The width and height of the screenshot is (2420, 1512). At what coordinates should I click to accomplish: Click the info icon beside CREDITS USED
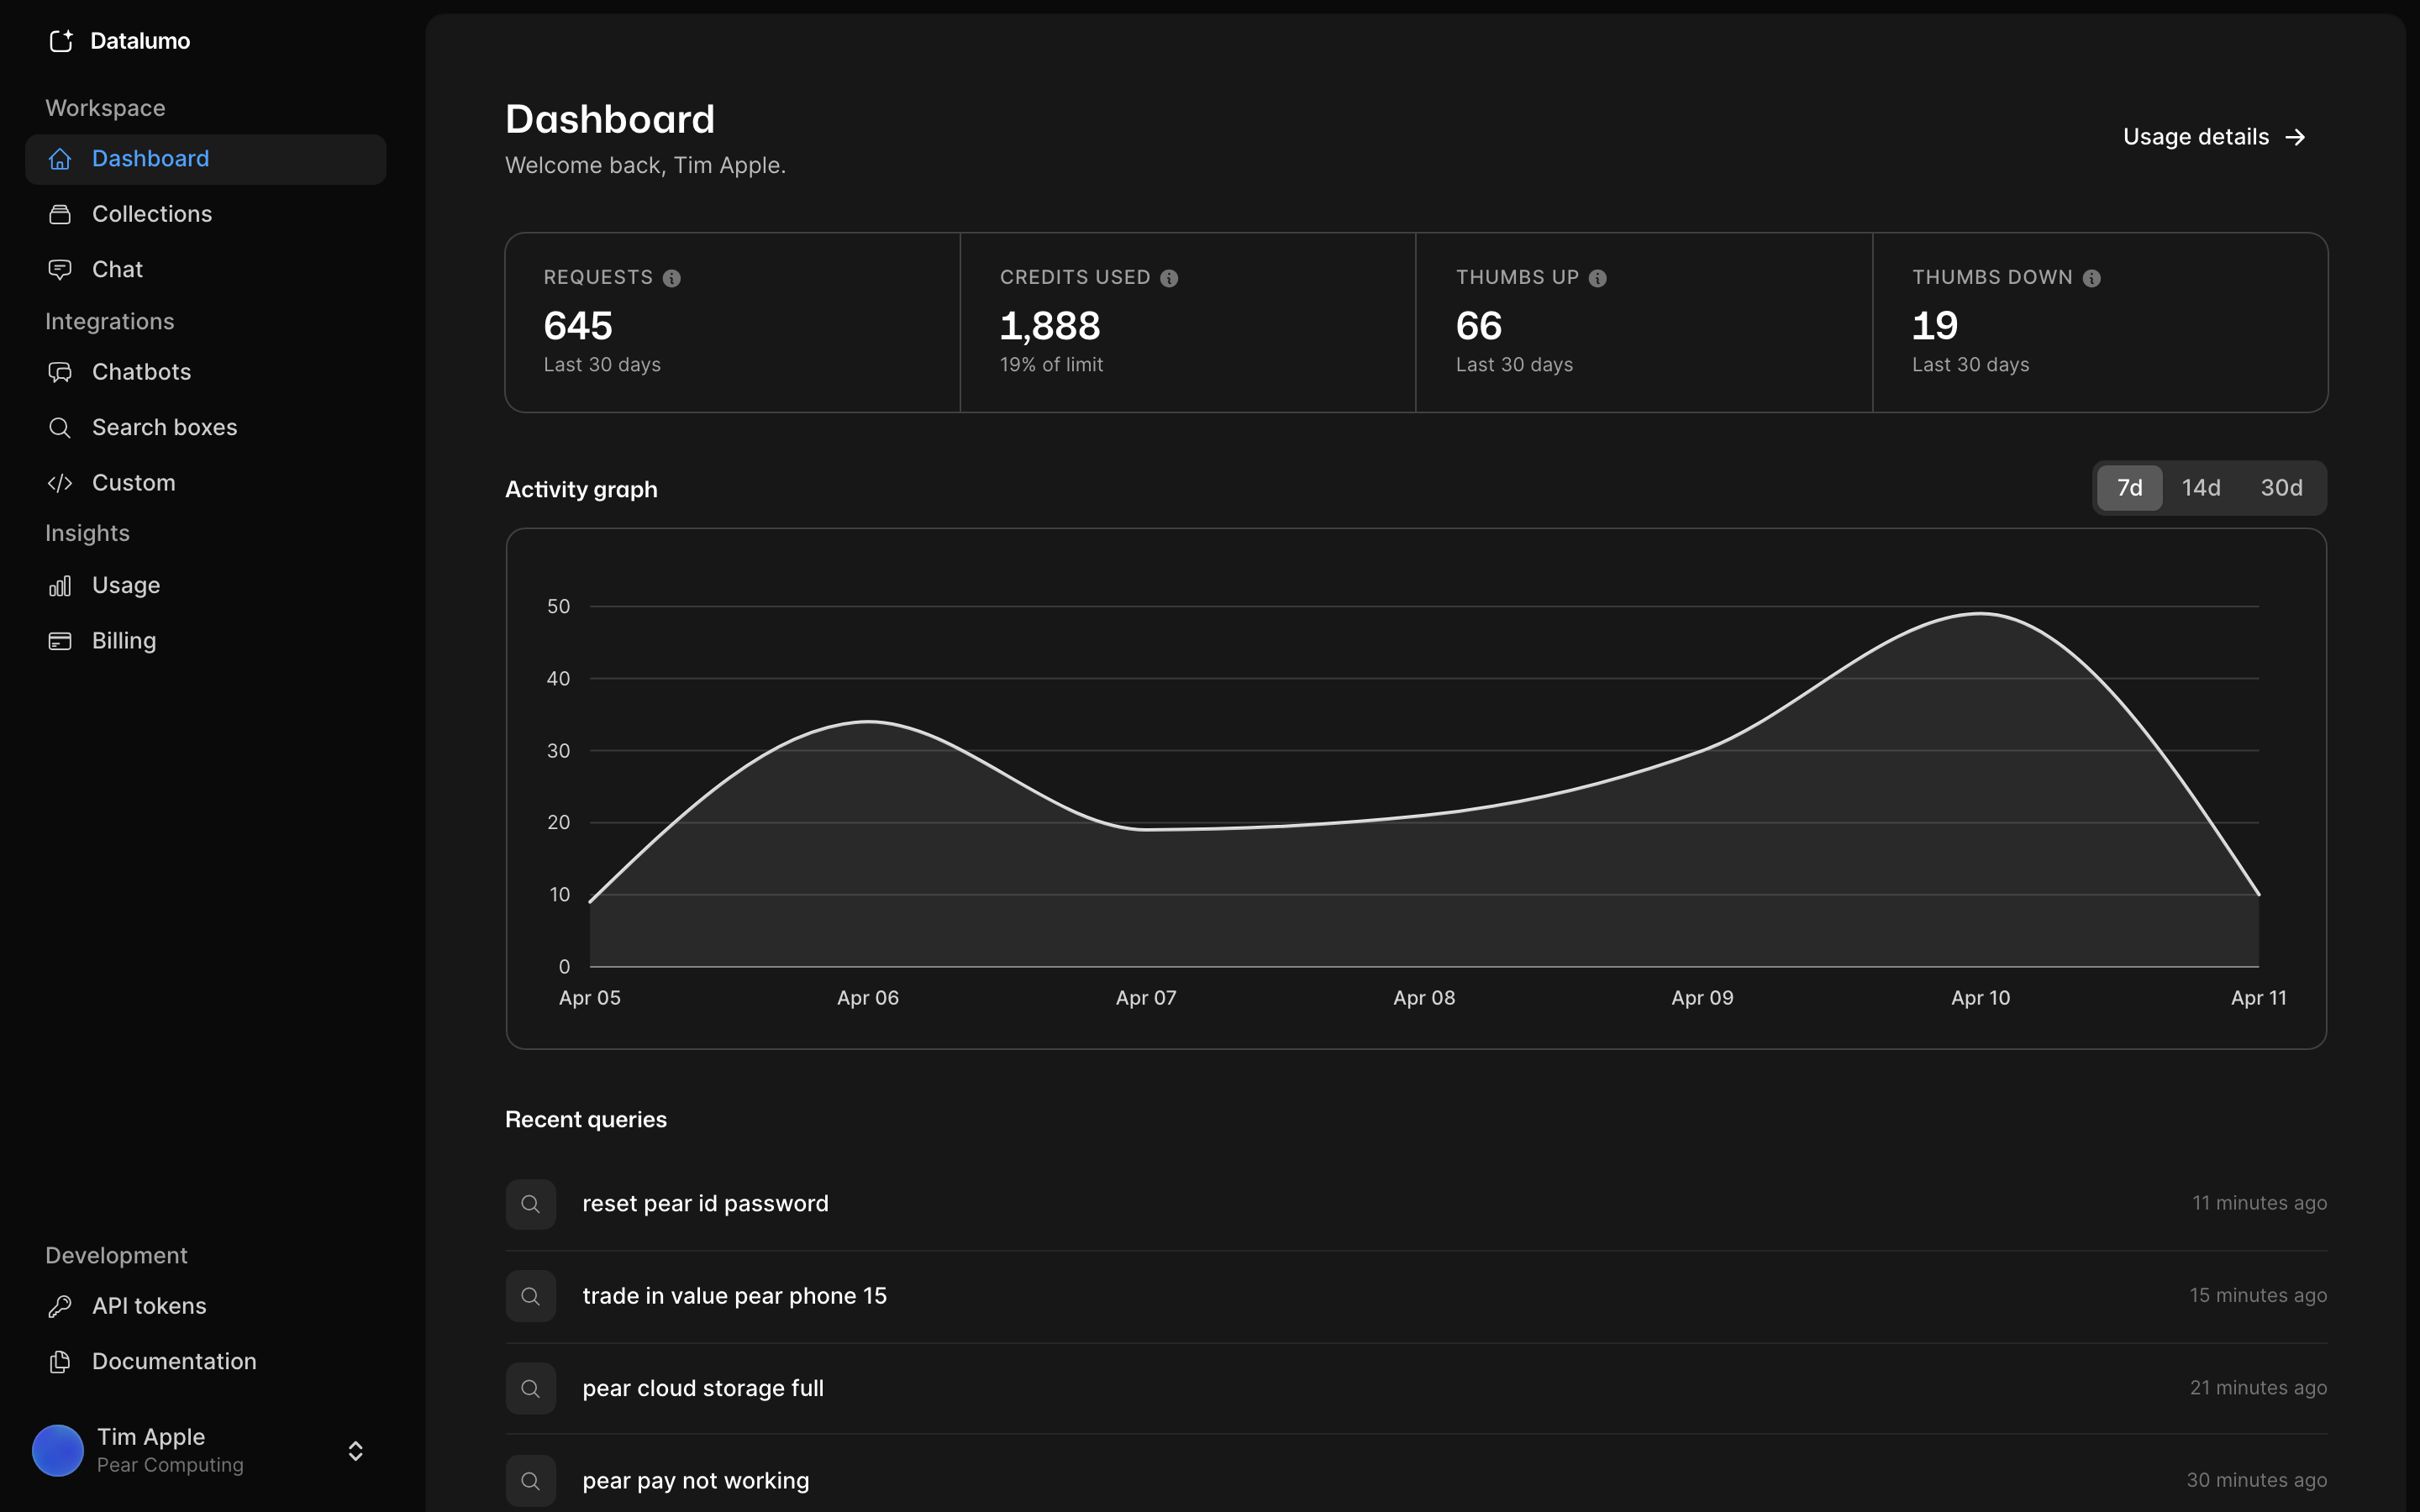click(x=1170, y=277)
